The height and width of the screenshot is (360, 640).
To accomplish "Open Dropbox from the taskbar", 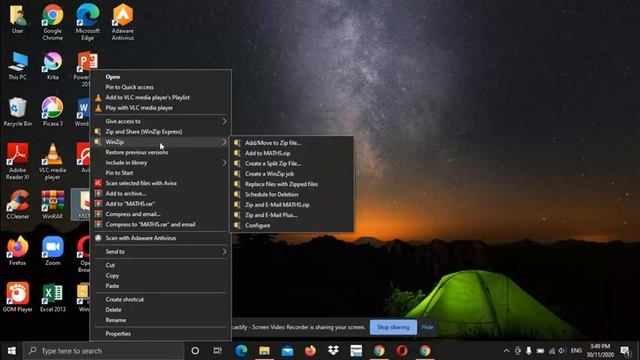I will (x=333, y=351).
